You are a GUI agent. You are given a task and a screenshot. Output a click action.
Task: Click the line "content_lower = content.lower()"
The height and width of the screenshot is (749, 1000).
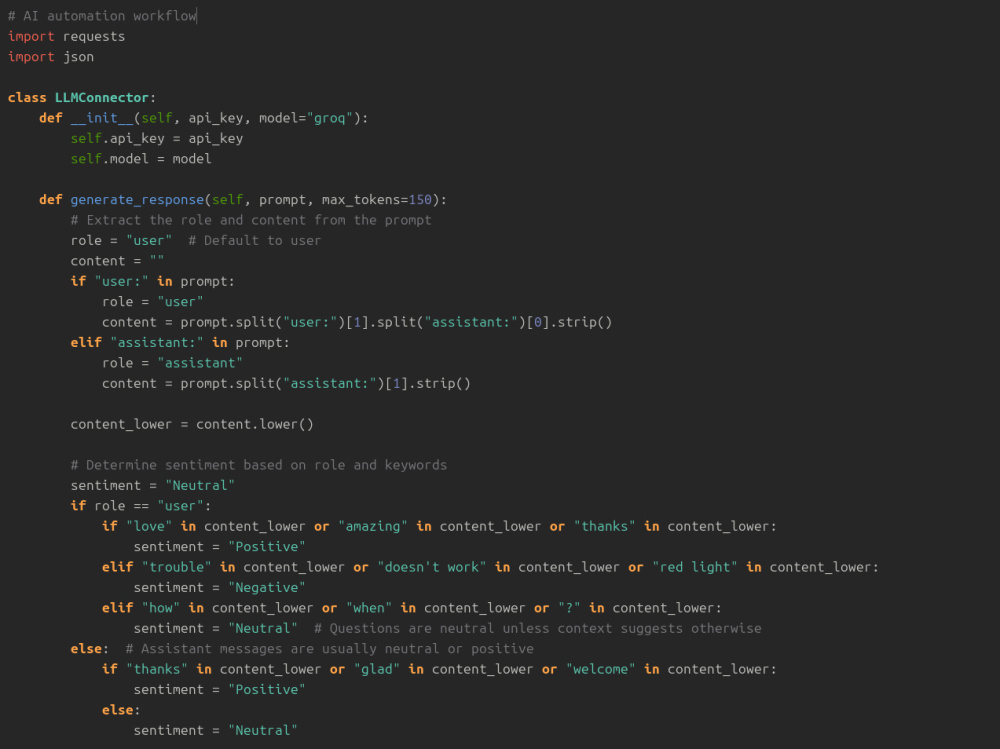(192, 424)
